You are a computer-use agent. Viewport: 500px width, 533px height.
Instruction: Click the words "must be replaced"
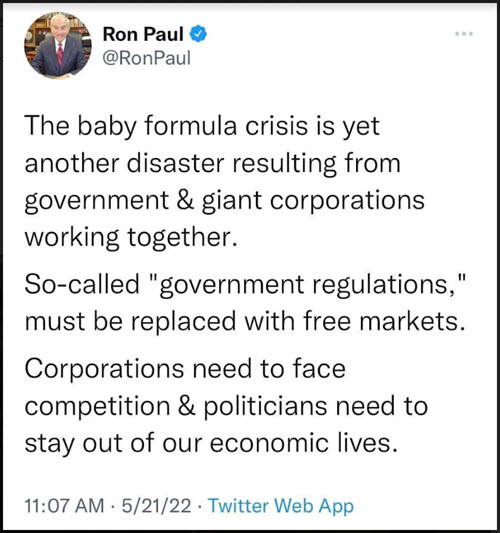(x=130, y=322)
